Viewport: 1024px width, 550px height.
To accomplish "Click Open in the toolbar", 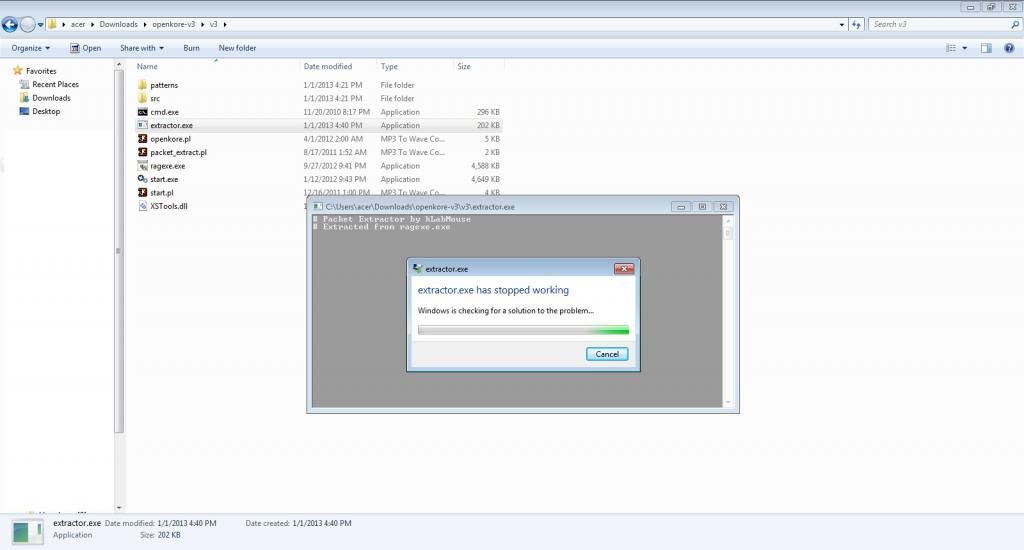I will (x=86, y=48).
